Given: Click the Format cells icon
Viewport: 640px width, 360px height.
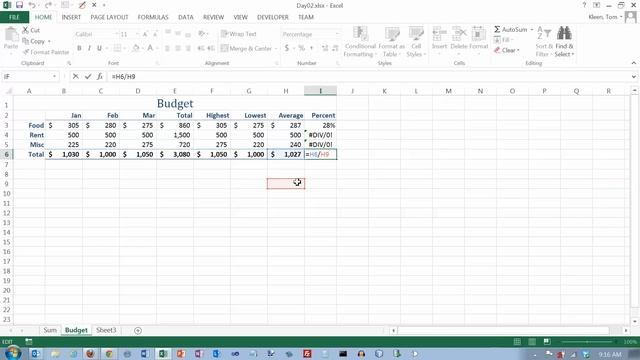Looking at the screenshot, I should (x=478, y=34).
